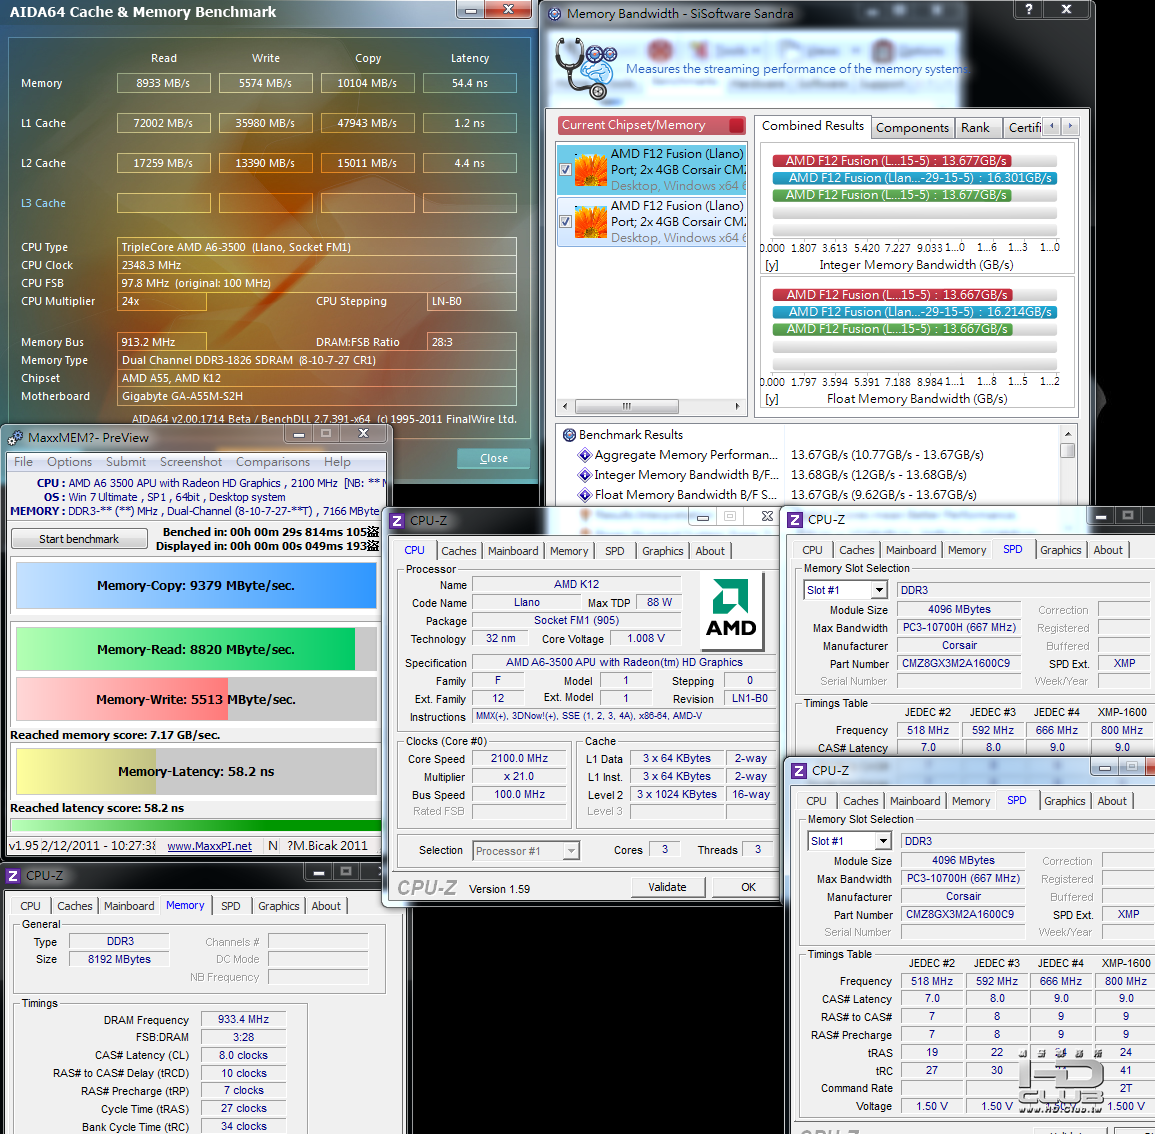Open Sandra help with the question mark button

1028,9
